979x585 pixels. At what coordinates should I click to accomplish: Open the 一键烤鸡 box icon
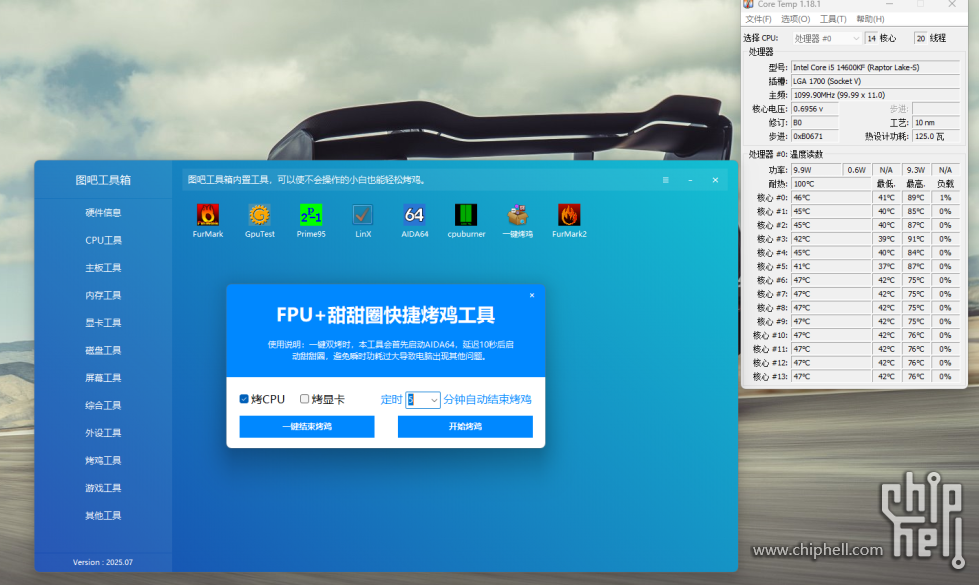[518, 215]
